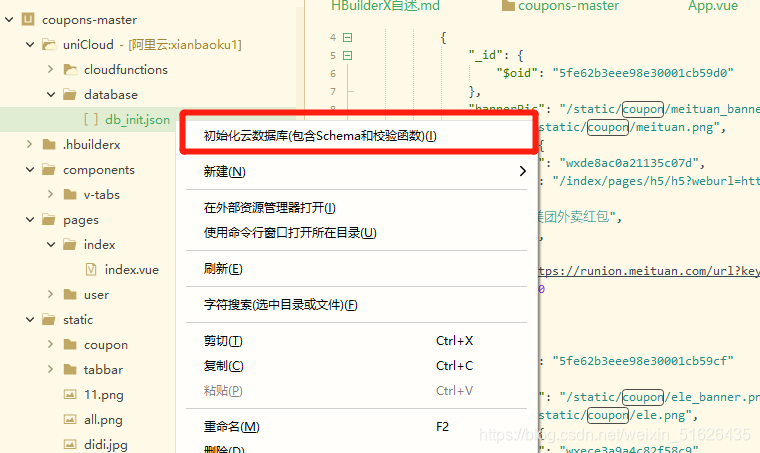The width and height of the screenshot is (760, 453).
Task: Select 在外部资源管理器打开(I)
Action: [357, 208]
